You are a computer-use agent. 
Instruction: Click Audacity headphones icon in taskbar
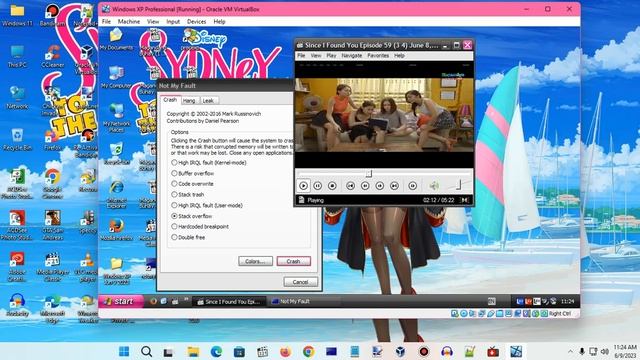point(447,351)
